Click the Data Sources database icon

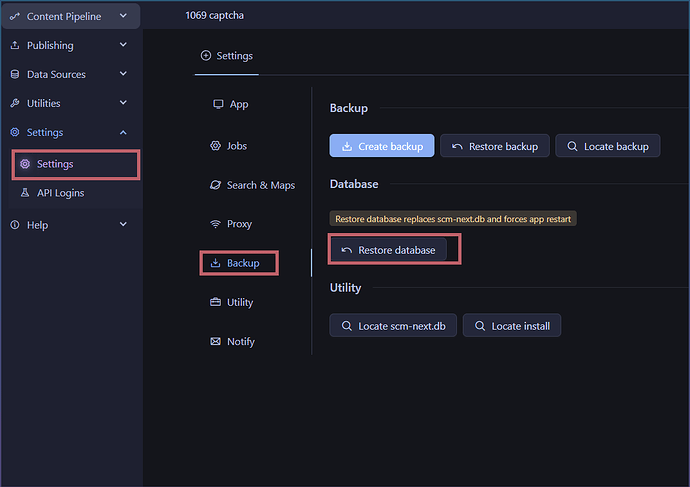[15, 74]
